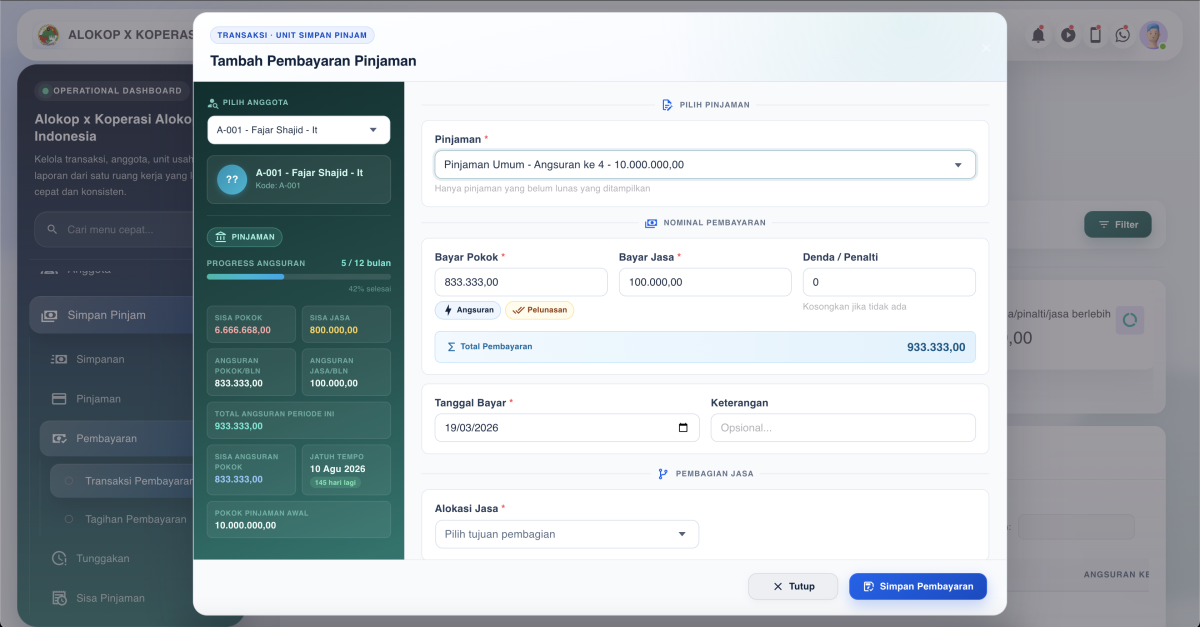
Task: Select the Pelunasan payment type chip
Action: (539, 310)
